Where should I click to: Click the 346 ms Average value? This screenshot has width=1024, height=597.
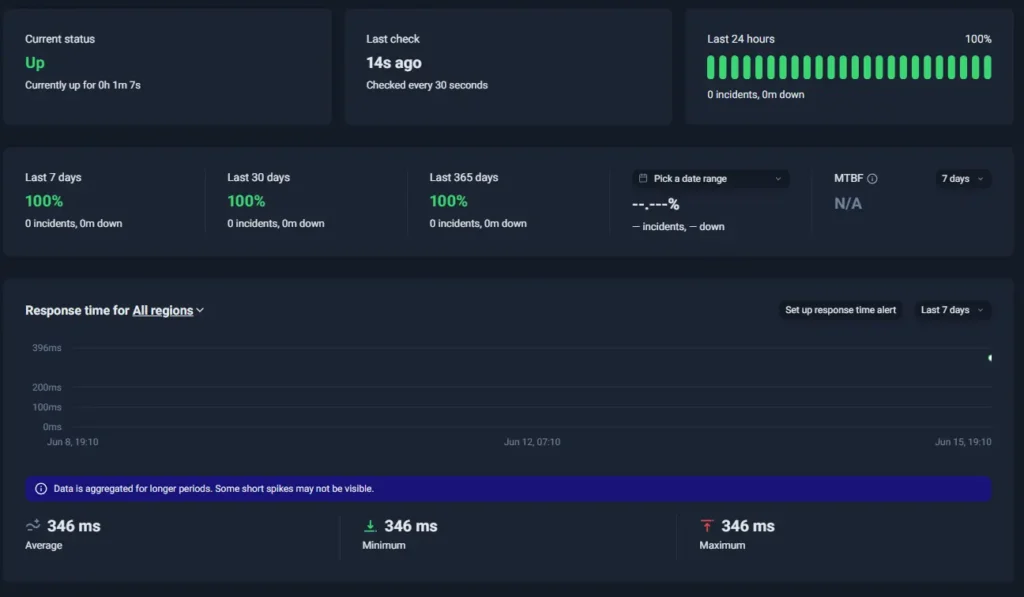pyautogui.click(x=74, y=526)
